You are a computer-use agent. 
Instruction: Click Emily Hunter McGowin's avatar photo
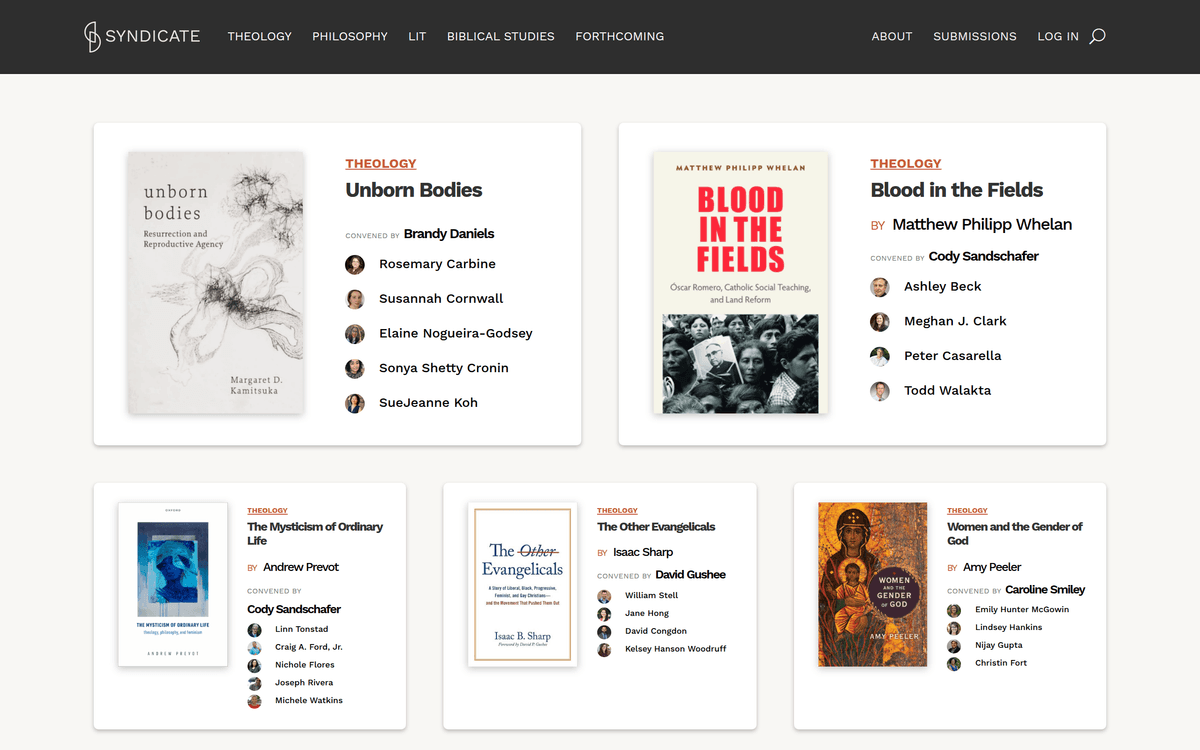click(954, 610)
